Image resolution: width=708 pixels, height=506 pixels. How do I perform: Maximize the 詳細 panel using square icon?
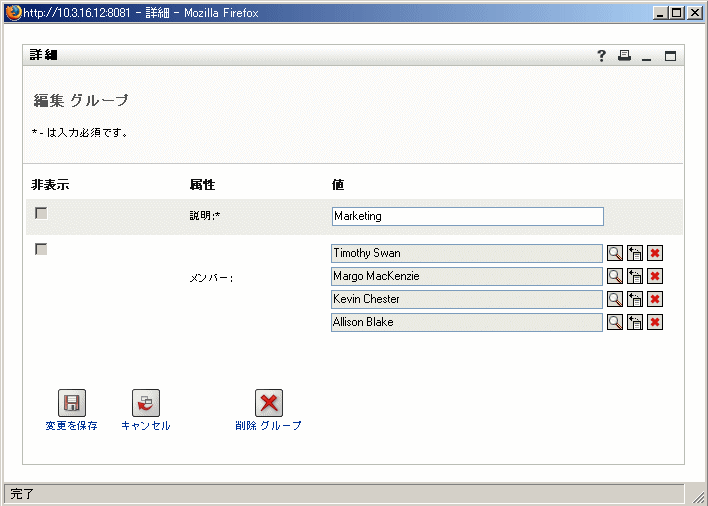(x=671, y=56)
